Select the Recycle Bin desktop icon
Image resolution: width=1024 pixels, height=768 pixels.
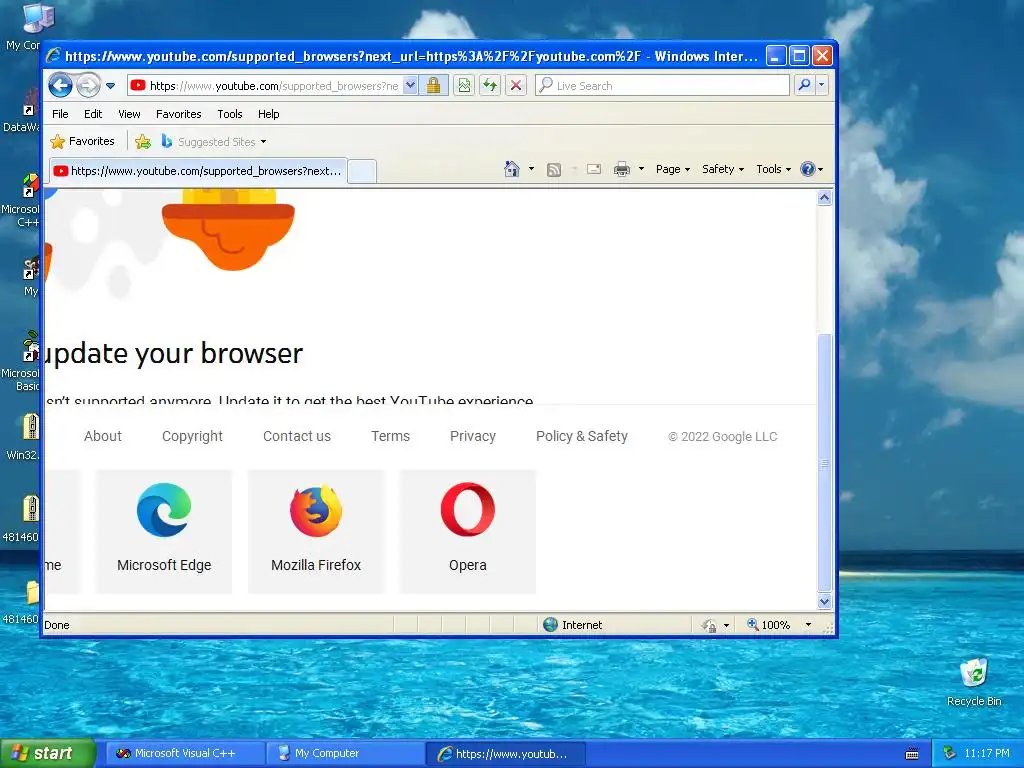coord(974,682)
